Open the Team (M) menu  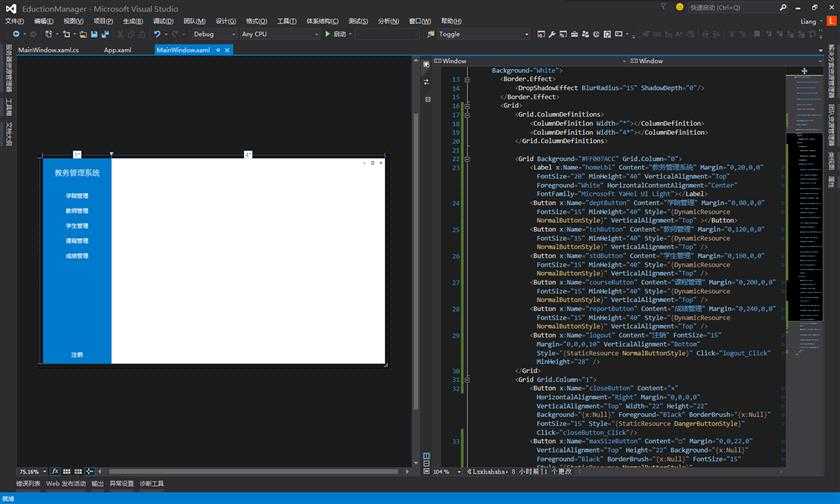pyautogui.click(x=194, y=21)
